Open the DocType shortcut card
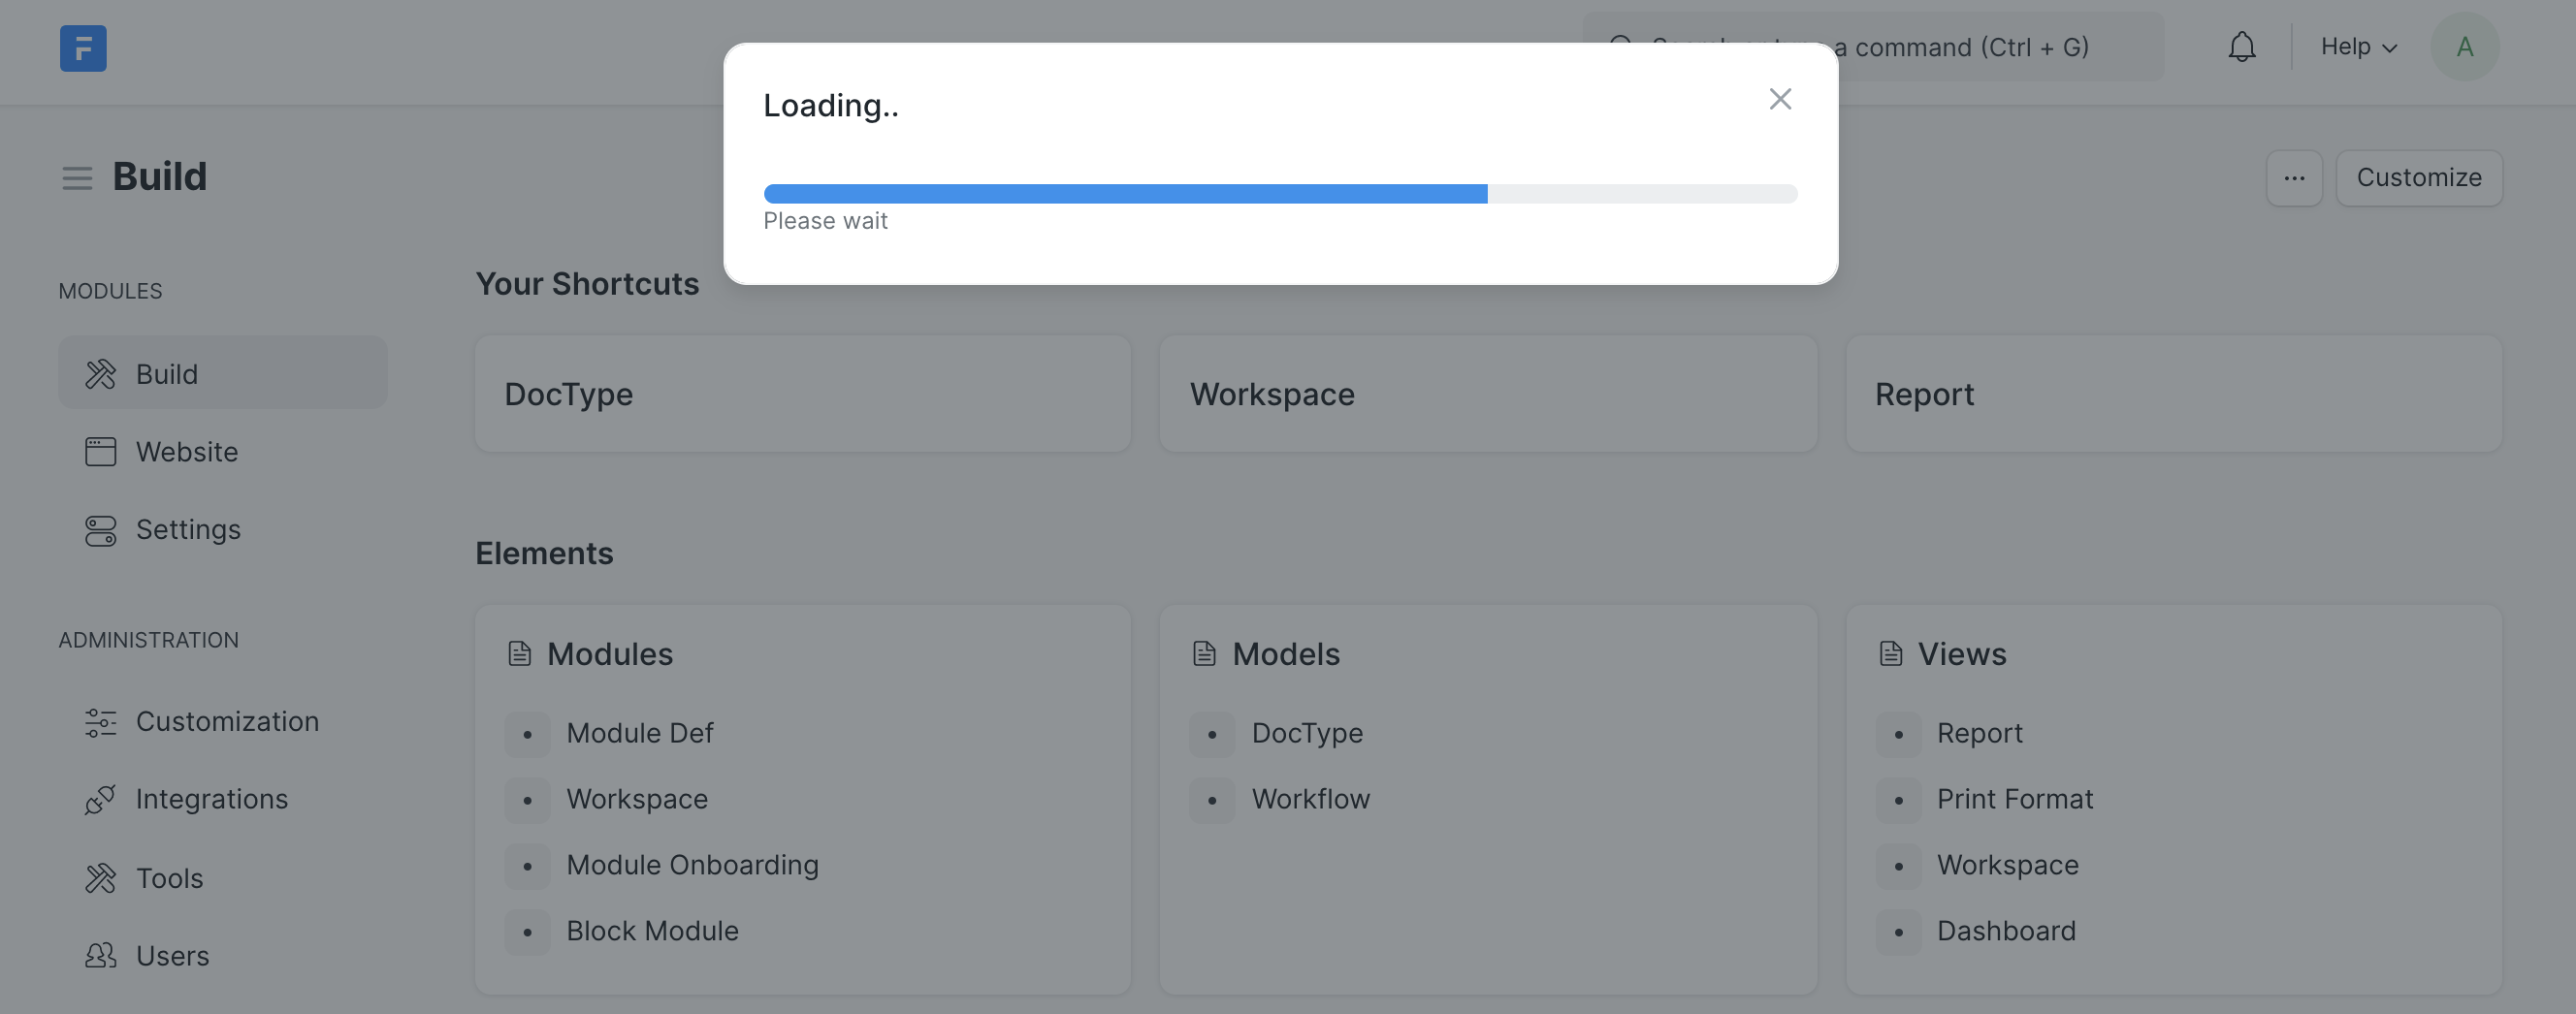2576x1014 pixels. [x=802, y=394]
